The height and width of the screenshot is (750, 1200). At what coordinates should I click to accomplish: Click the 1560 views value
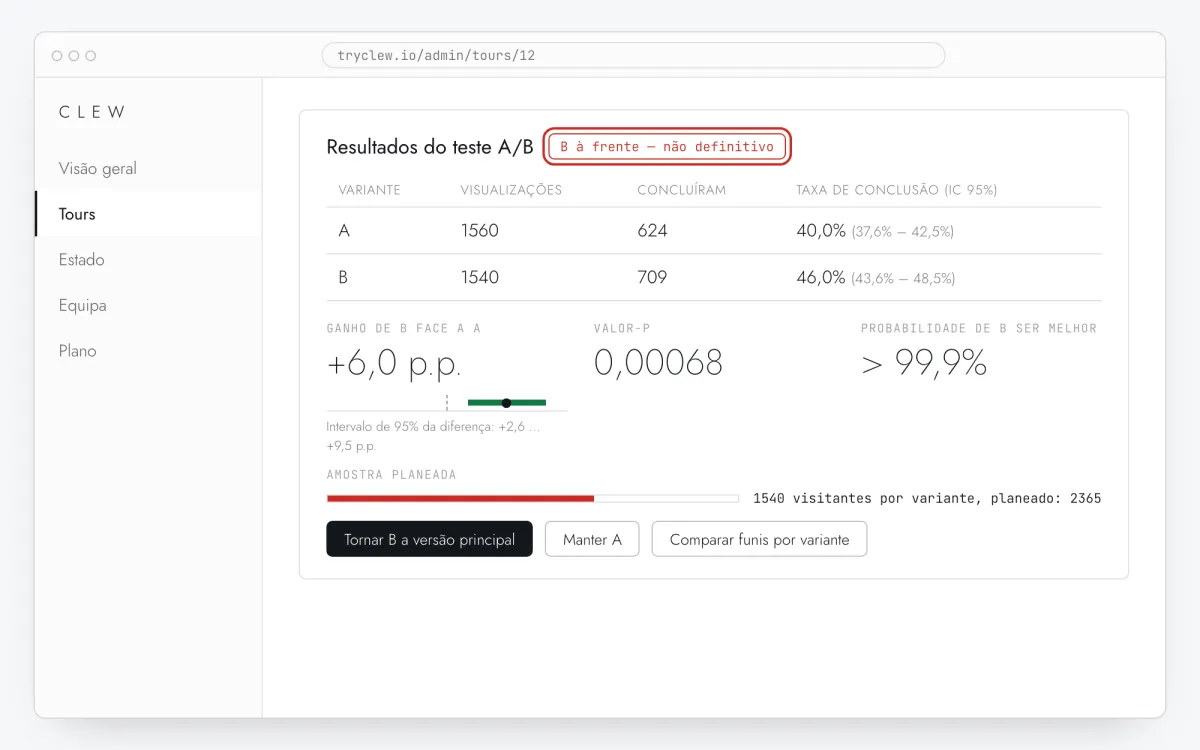click(x=480, y=231)
